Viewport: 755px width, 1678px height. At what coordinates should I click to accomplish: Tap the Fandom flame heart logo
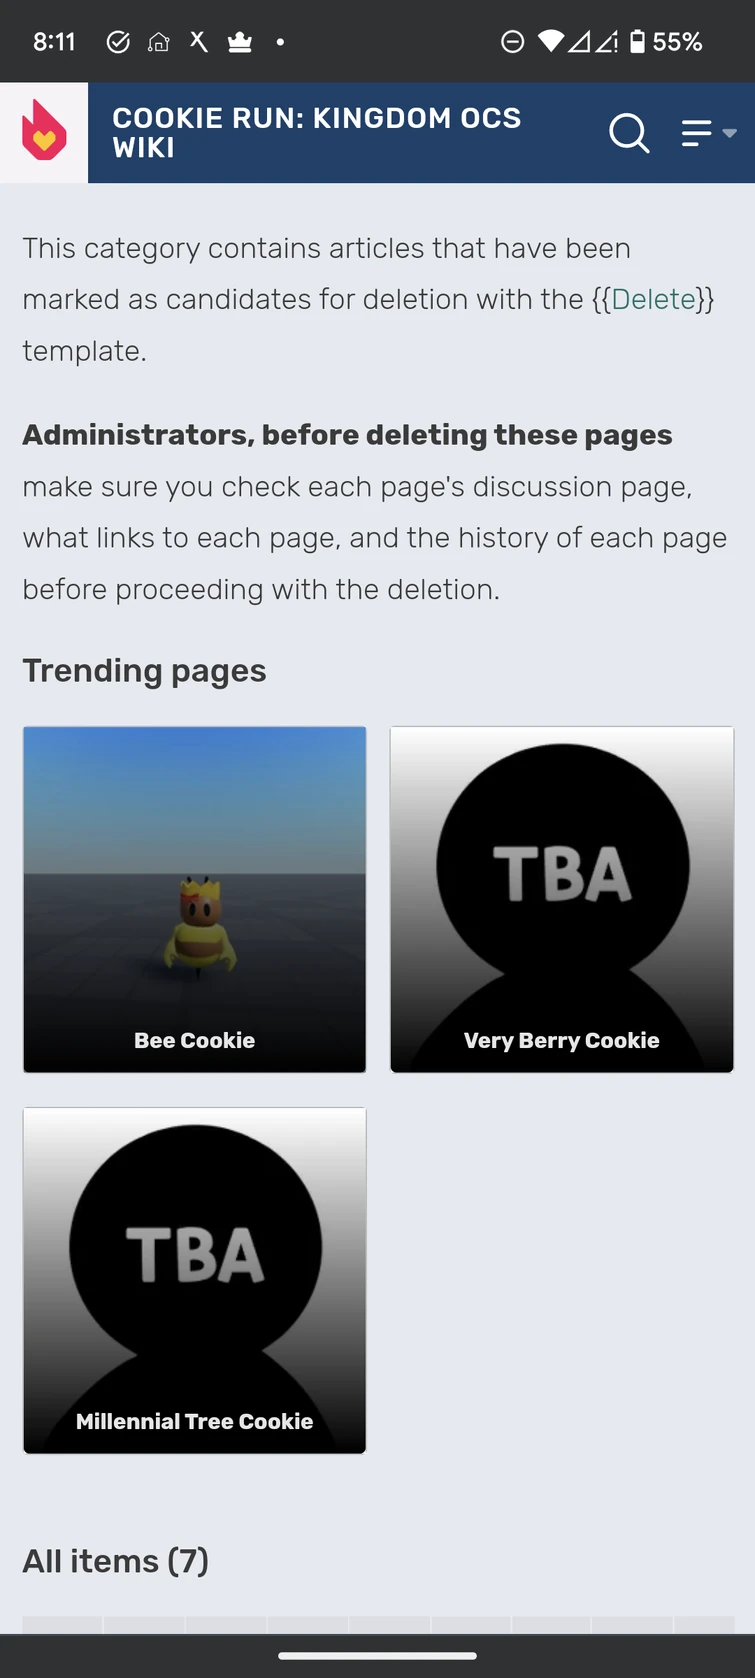(44, 131)
